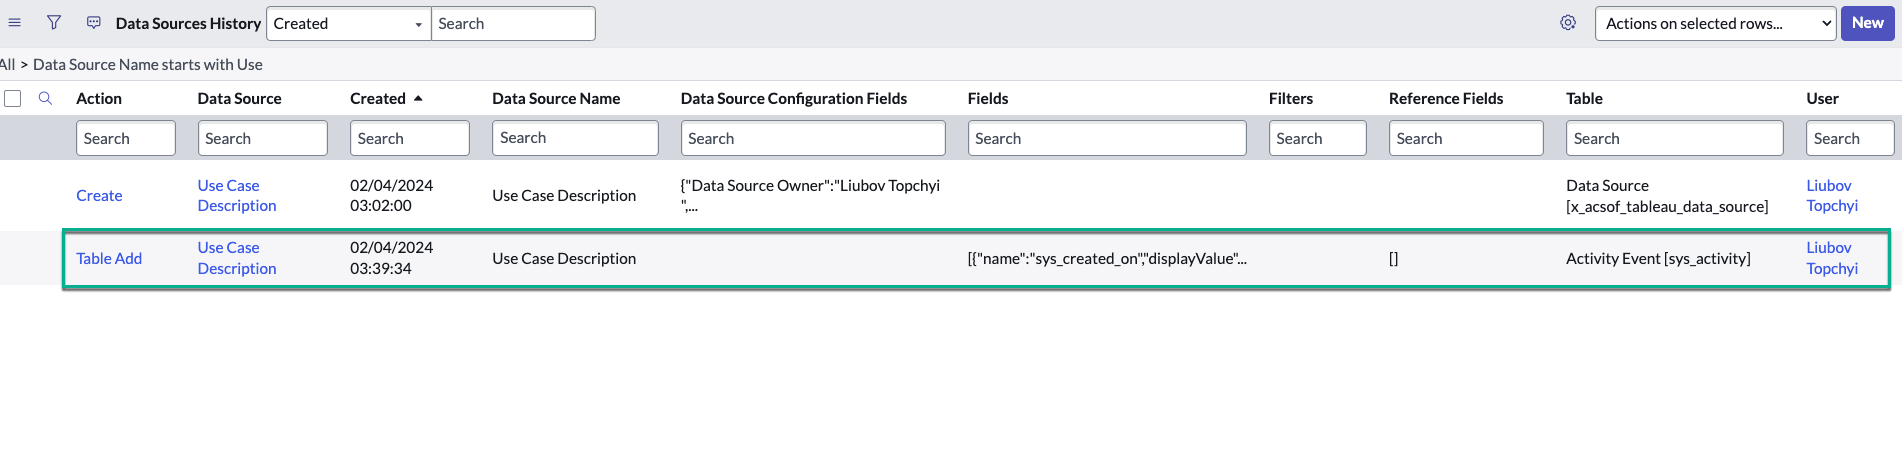Focus the Action column search box
Image resolution: width=1902 pixels, height=476 pixels.
pyautogui.click(x=126, y=138)
